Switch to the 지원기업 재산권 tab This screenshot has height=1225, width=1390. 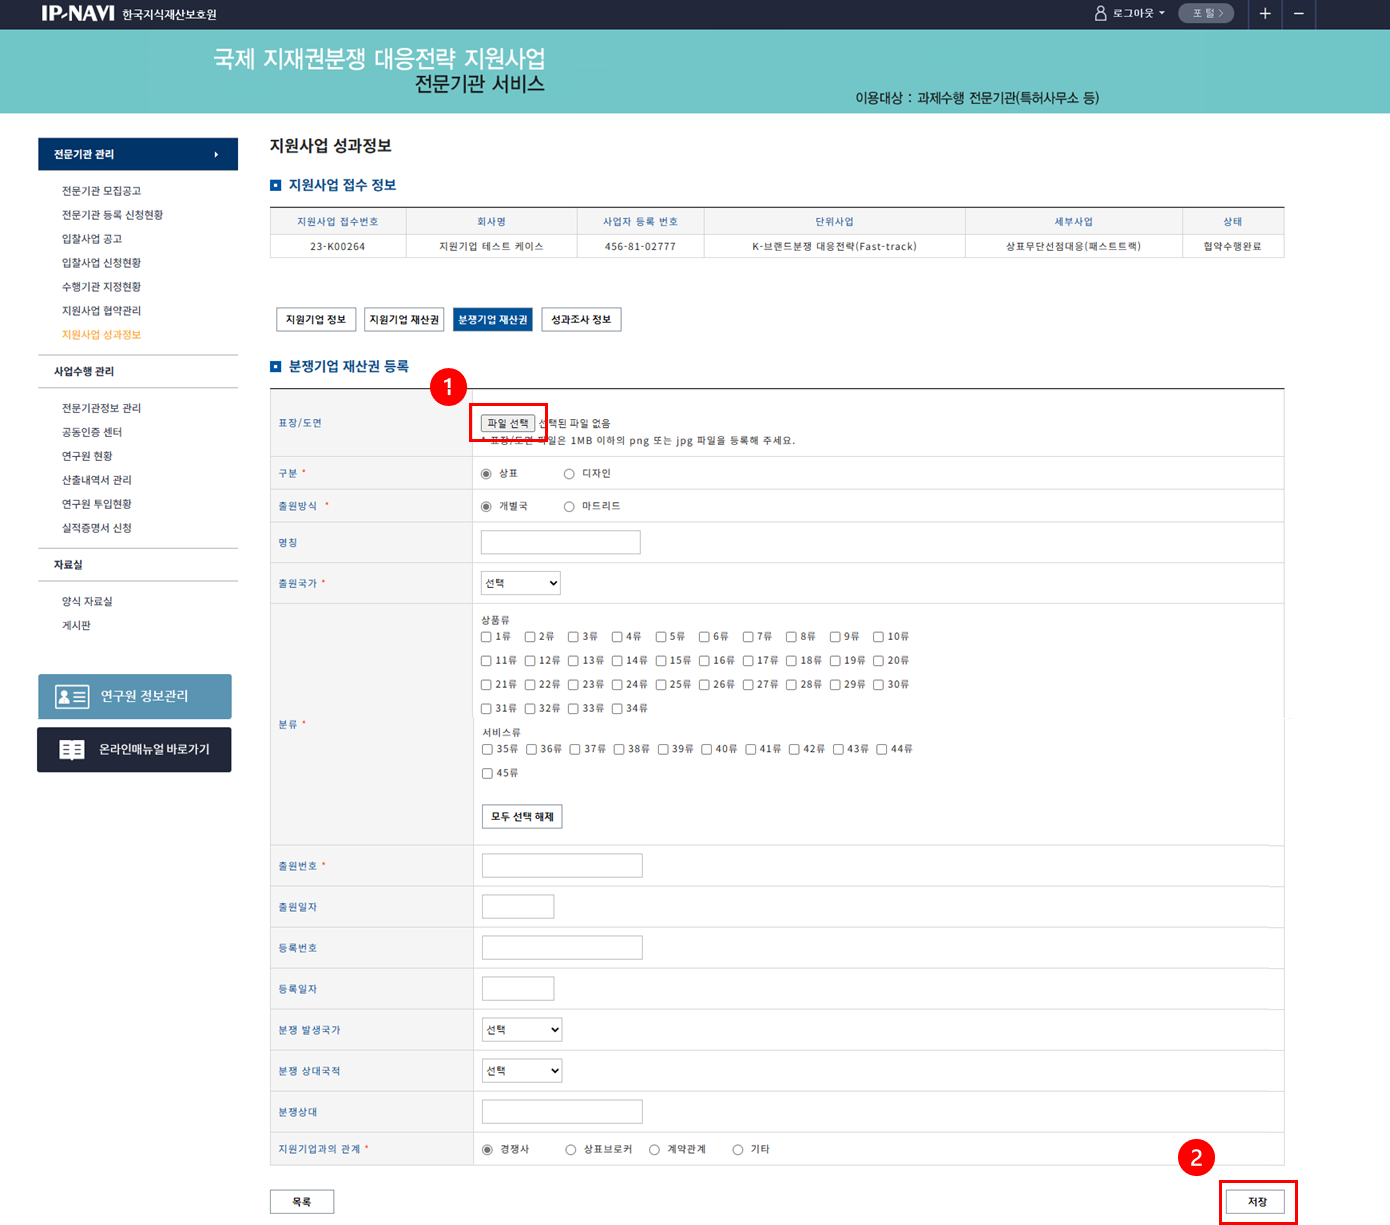pyautogui.click(x=404, y=320)
